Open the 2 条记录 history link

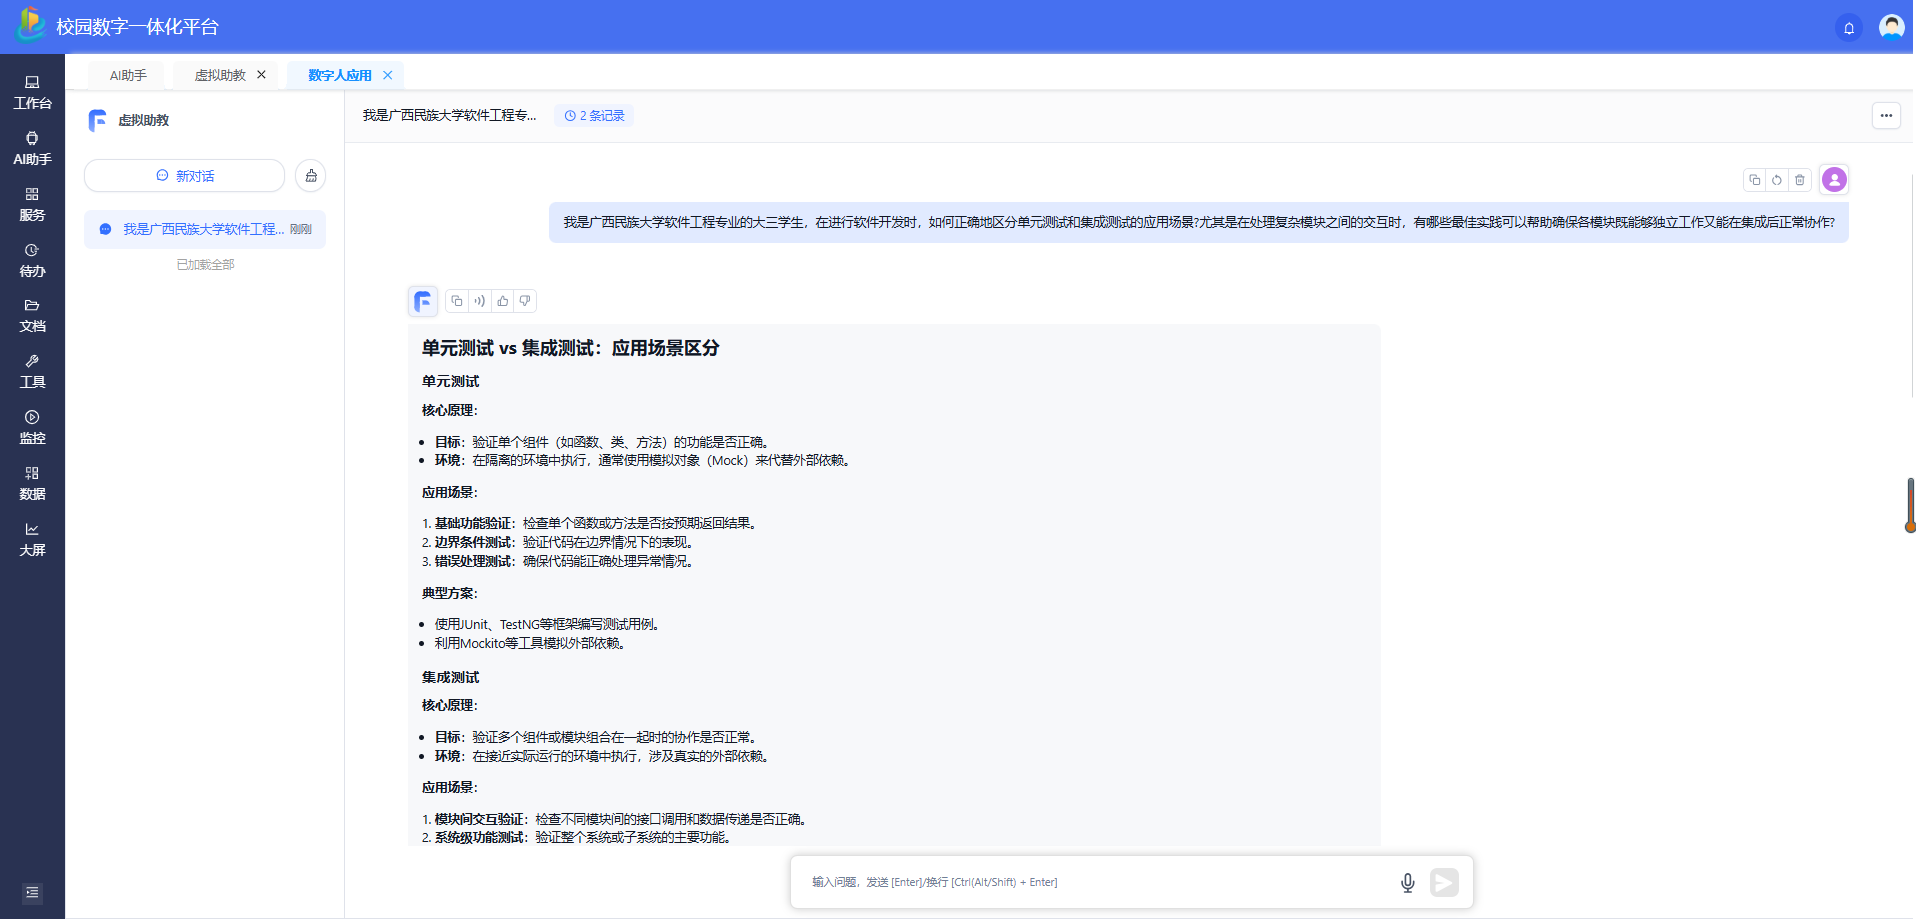(595, 116)
